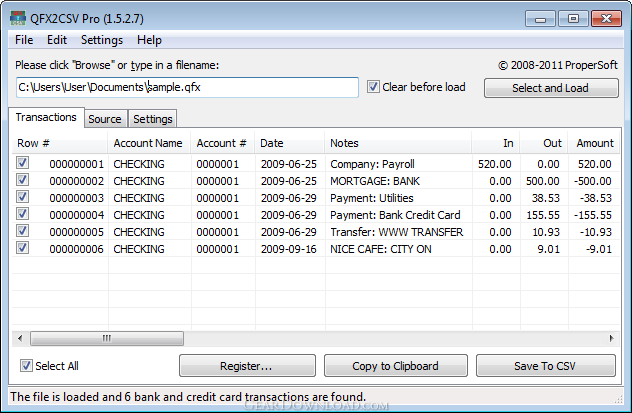This screenshot has width=632, height=413.
Task: Click the Account Name column header
Action: pyautogui.click(x=150, y=143)
